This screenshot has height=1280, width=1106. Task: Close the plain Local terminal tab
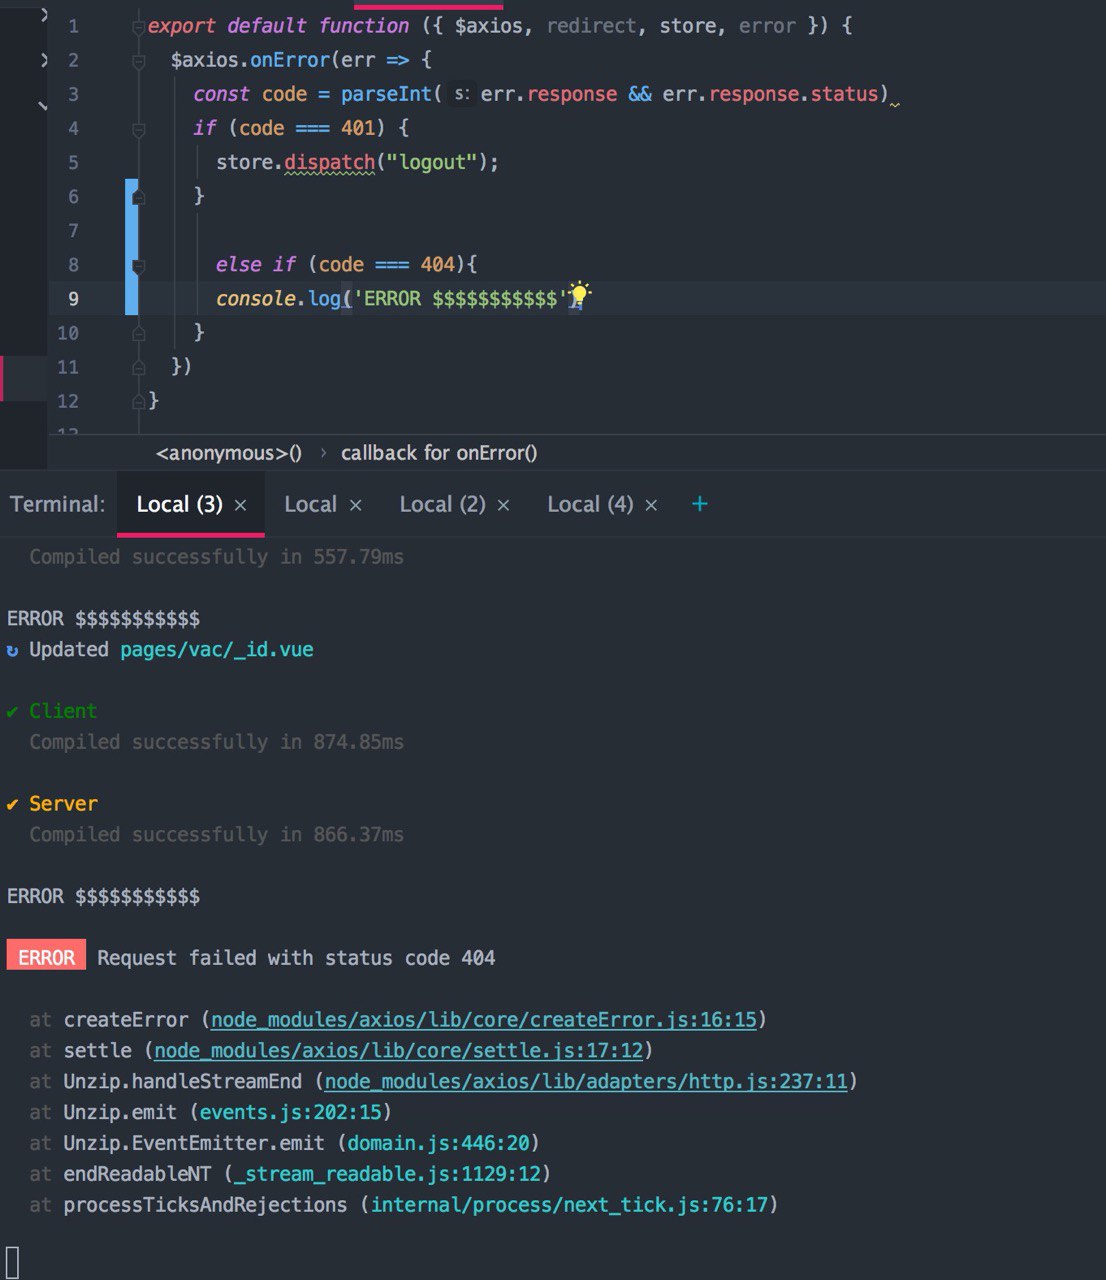[355, 506]
